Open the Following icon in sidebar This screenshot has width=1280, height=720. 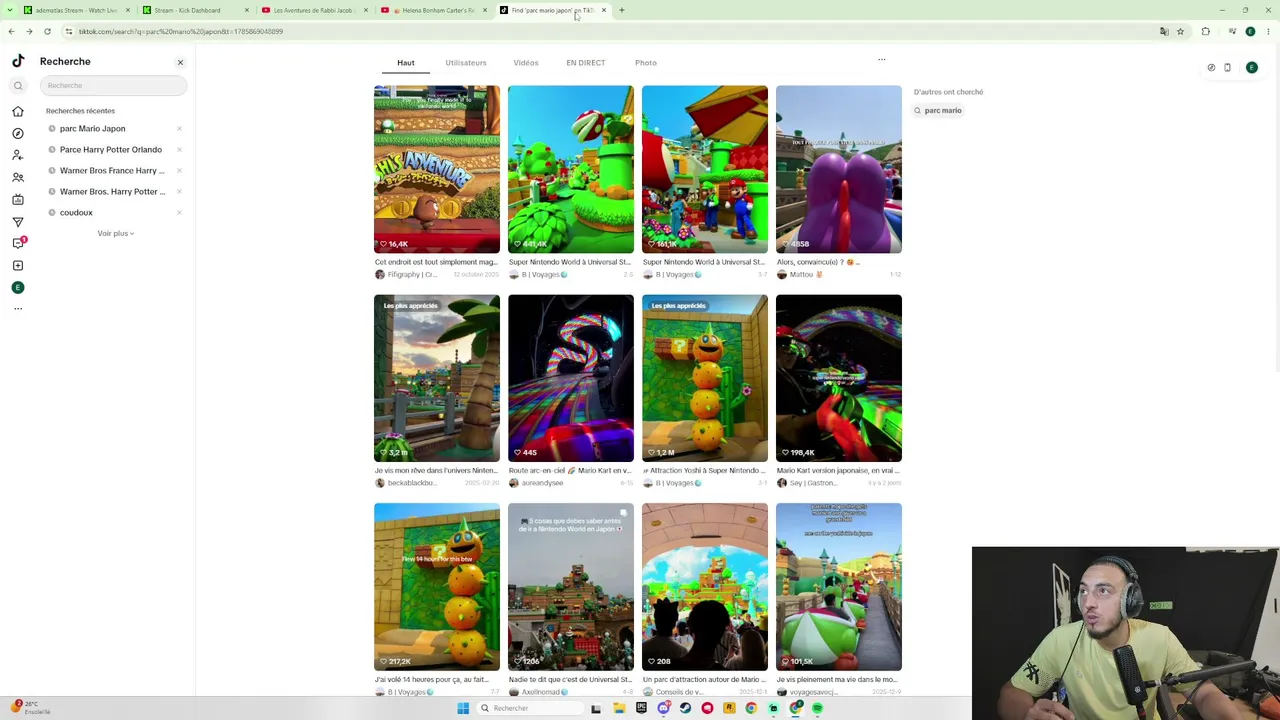(18, 155)
